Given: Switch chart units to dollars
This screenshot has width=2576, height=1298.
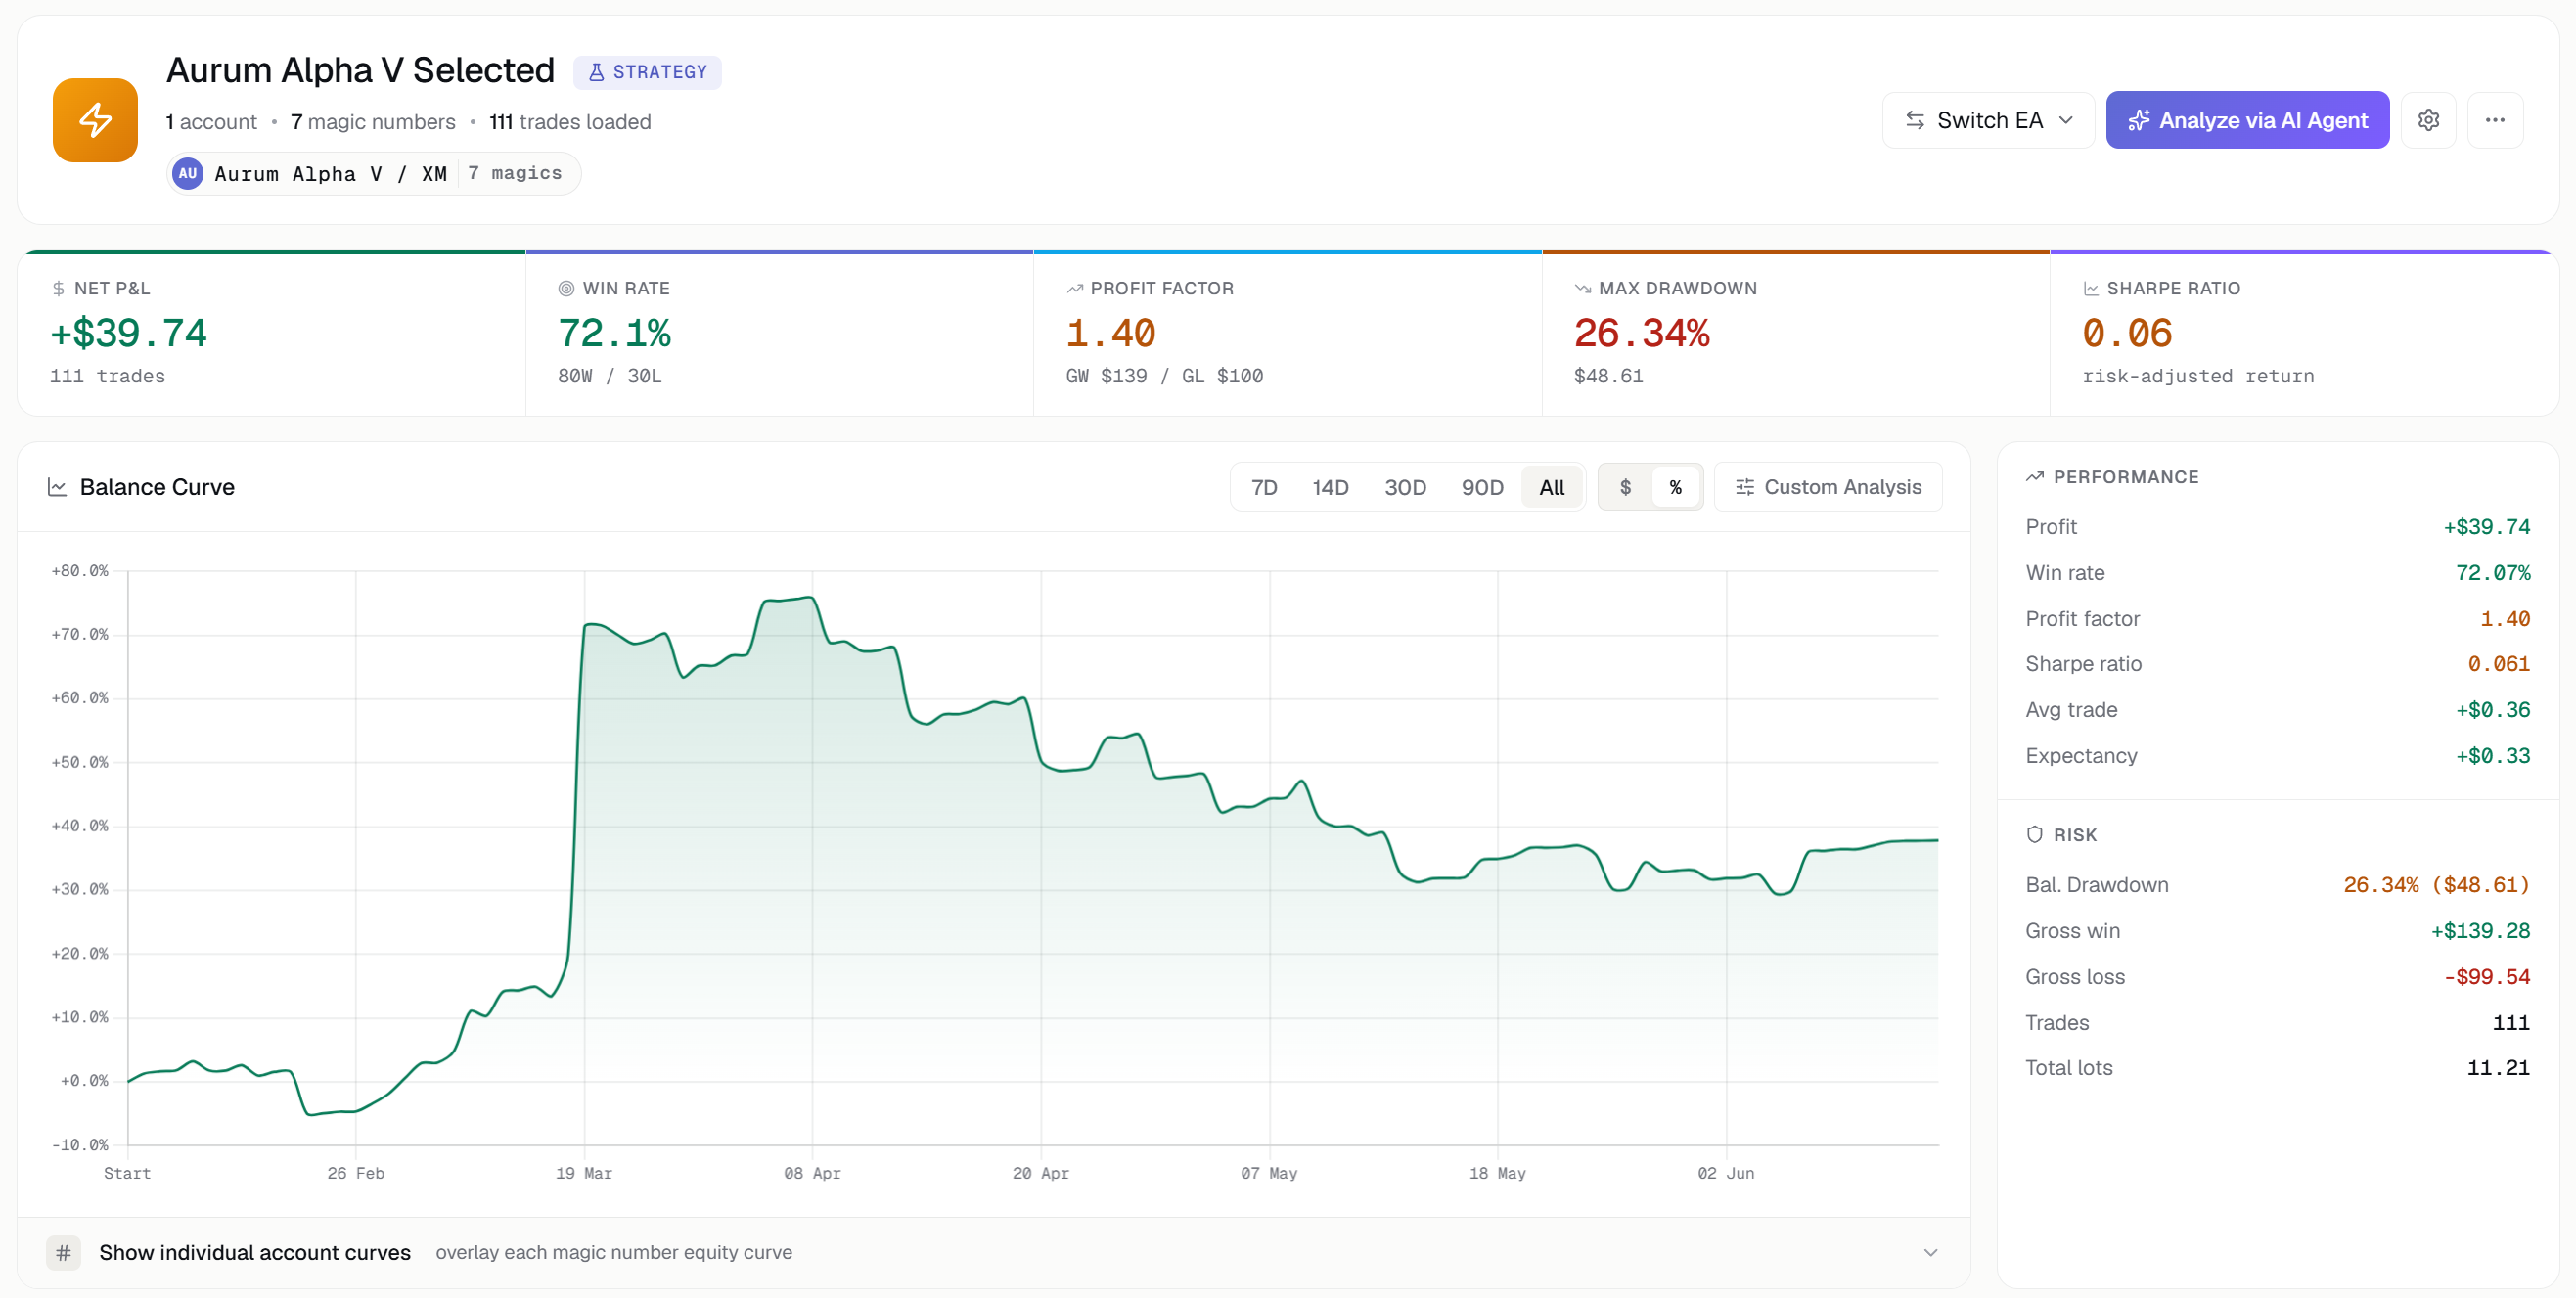Looking at the screenshot, I should coord(1625,487).
